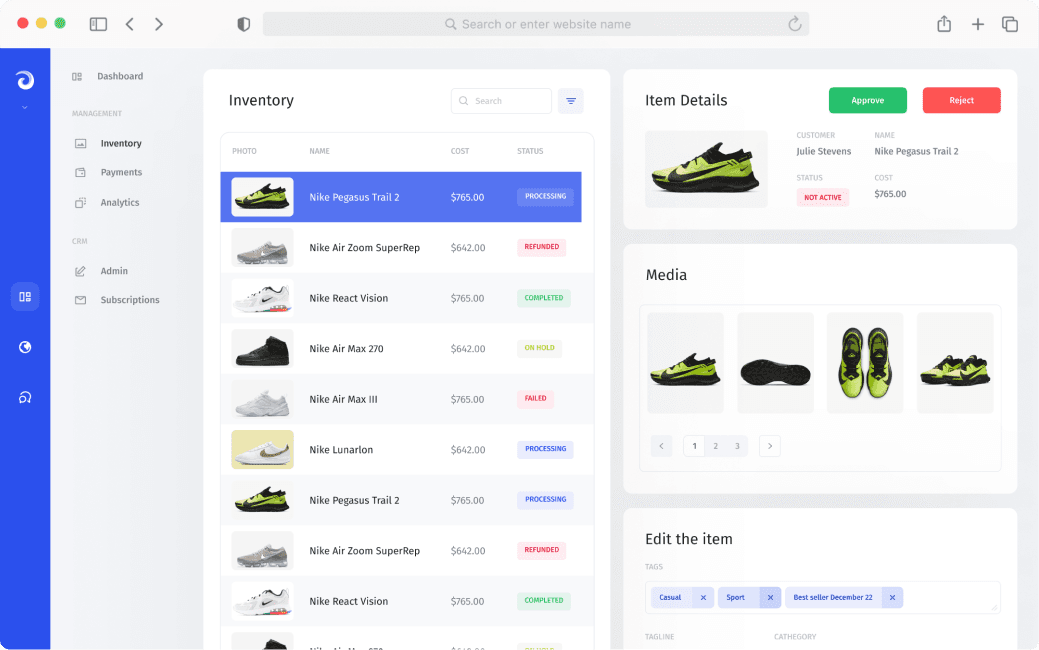The height and width of the screenshot is (650, 1039).
Task: Go to next media page arrow
Action: tap(769, 446)
